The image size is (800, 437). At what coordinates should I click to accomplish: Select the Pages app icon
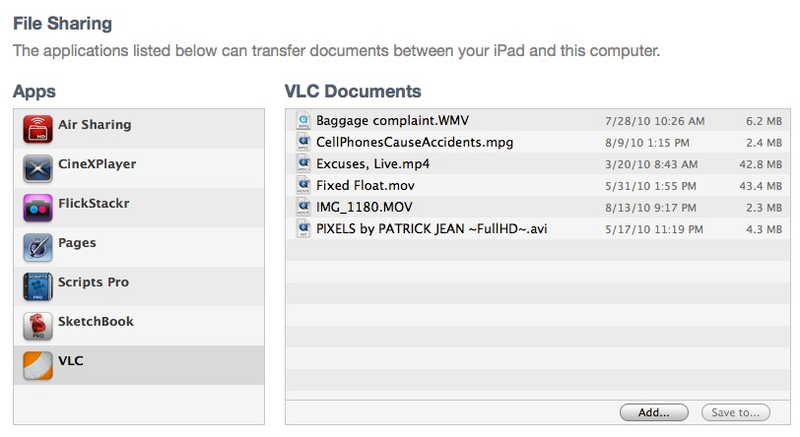click(38, 247)
